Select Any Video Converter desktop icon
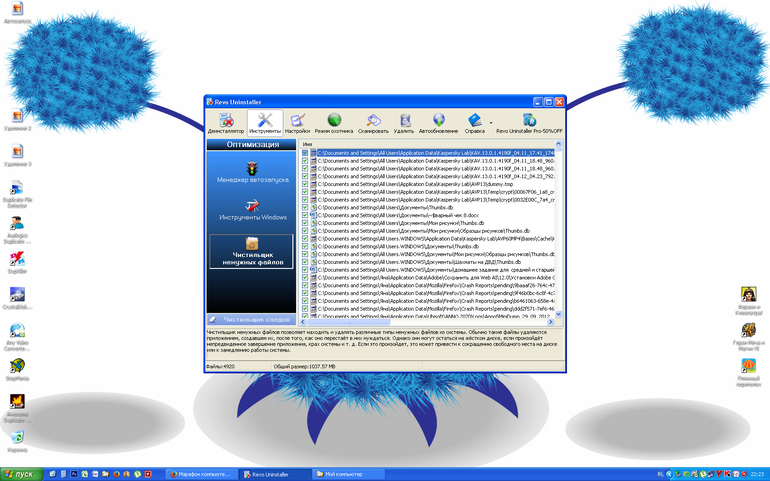Image resolution: width=770 pixels, height=481 pixels. click(17, 337)
